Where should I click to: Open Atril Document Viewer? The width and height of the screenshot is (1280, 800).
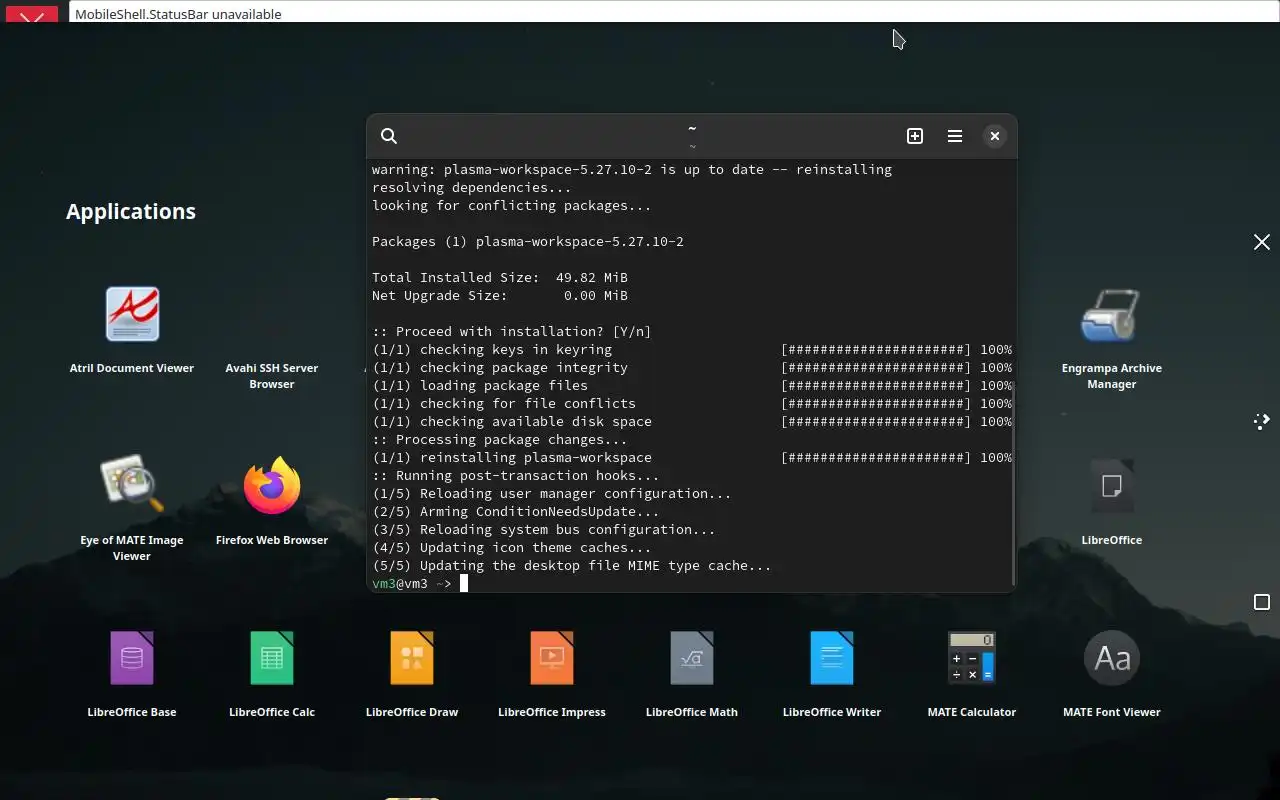point(132,331)
